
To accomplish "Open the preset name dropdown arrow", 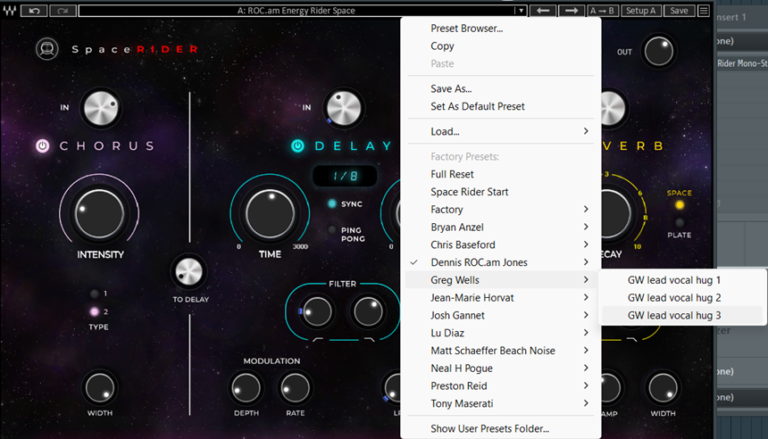I will pos(521,10).
